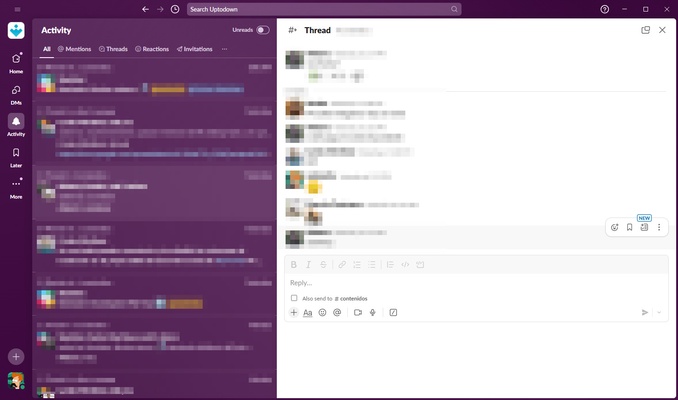This screenshot has height=400, width=678.
Task: Open thread in a new window
Action: [645, 30]
